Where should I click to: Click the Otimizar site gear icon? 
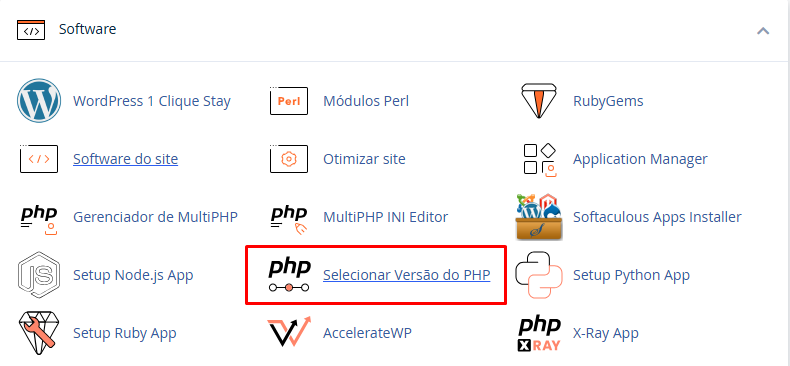289,159
